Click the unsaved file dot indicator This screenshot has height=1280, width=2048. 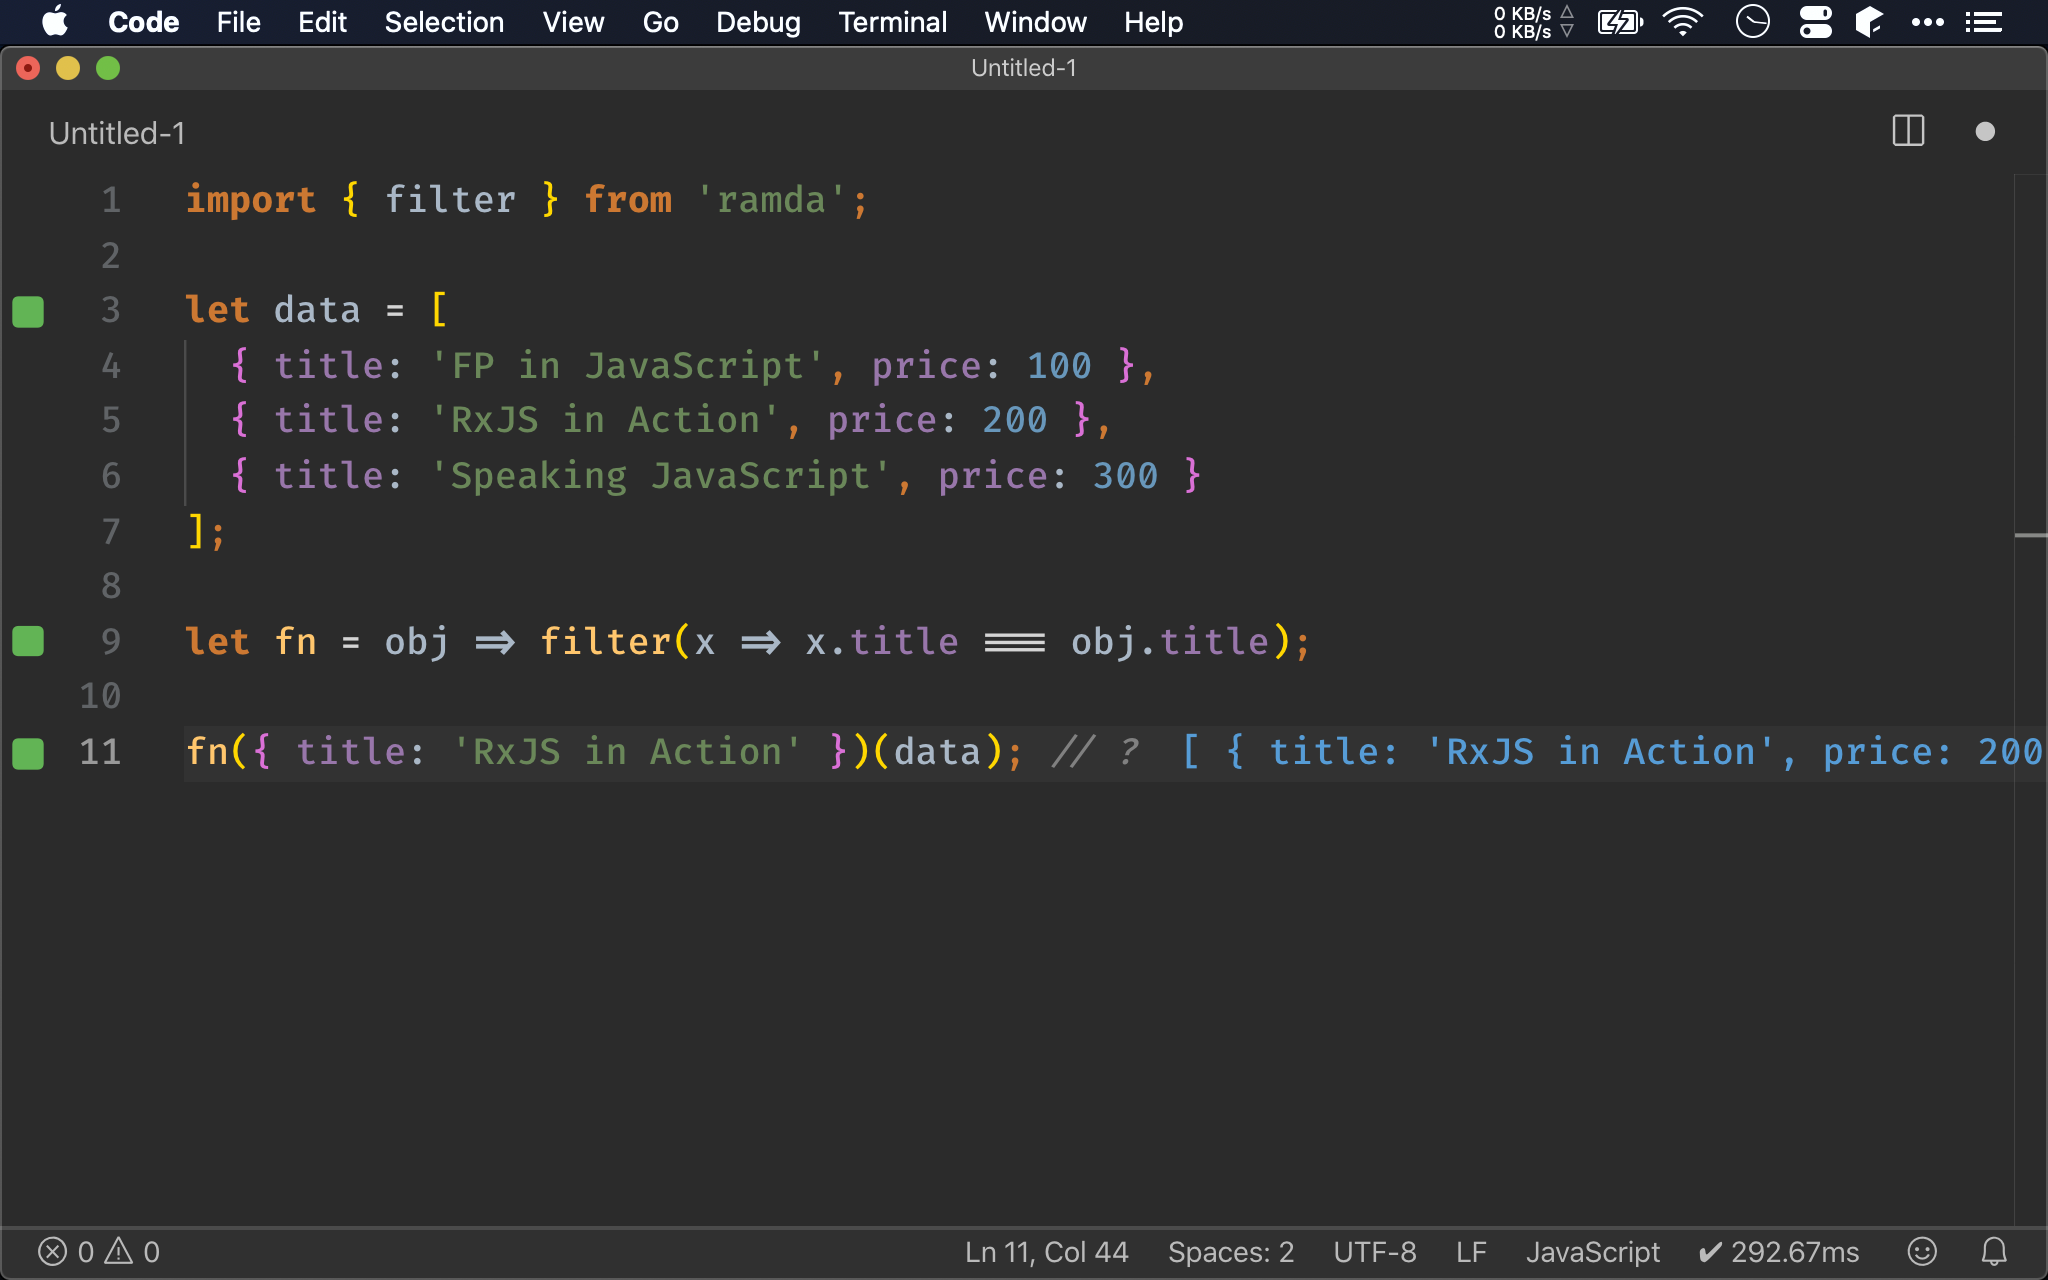[1985, 131]
